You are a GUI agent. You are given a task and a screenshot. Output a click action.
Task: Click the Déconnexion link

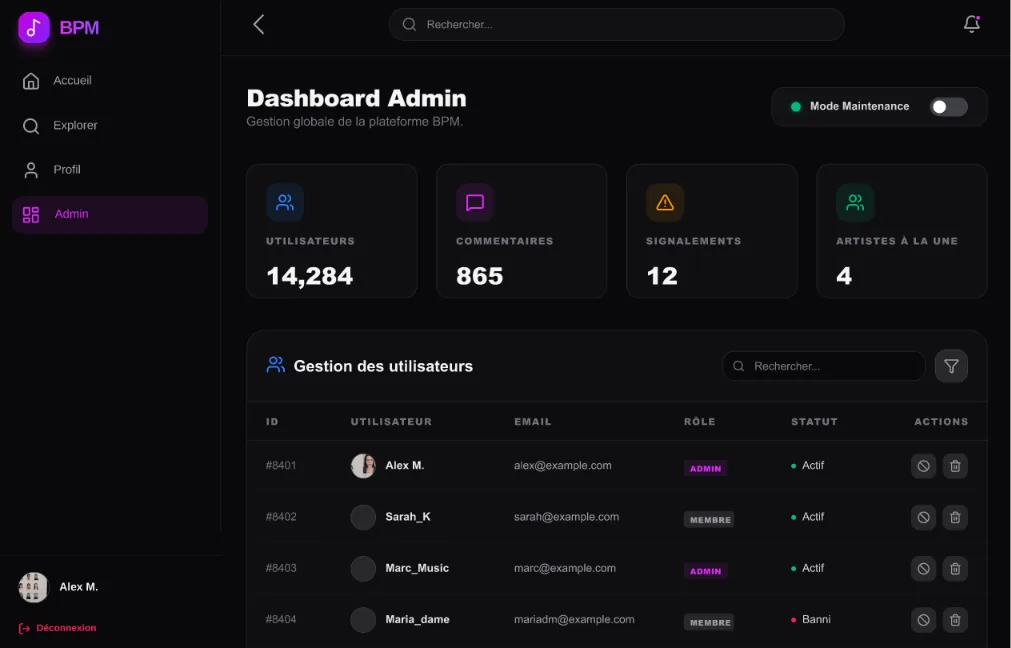pos(57,628)
